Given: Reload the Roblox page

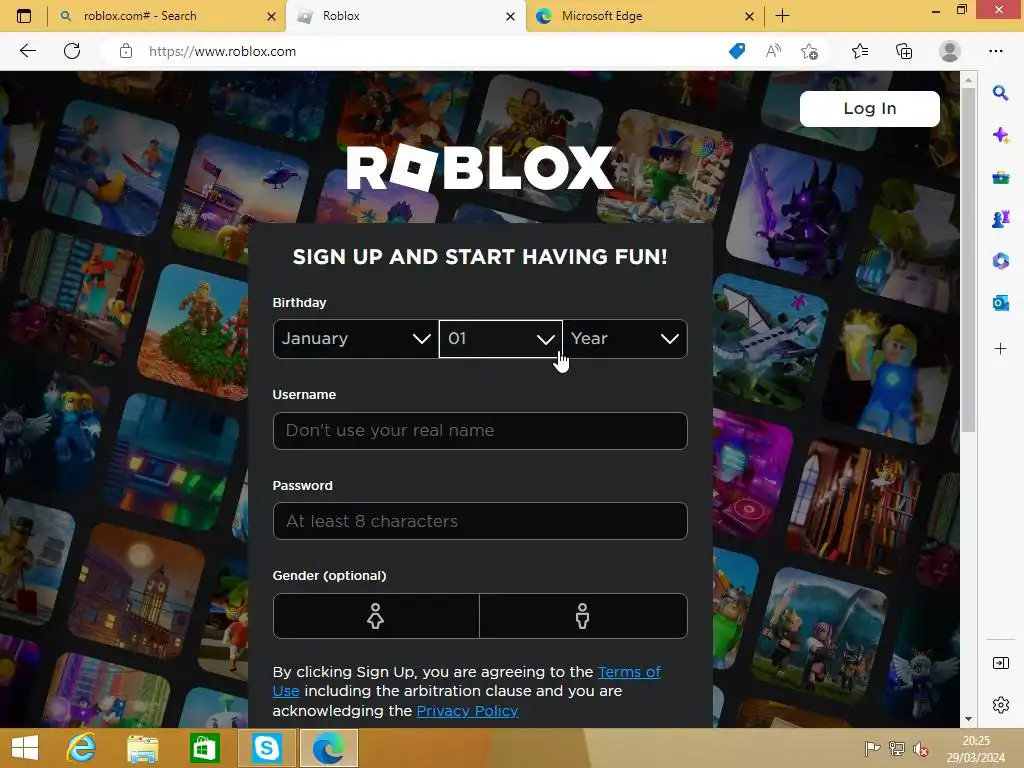Looking at the screenshot, I should pyautogui.click(x=72, y=51).
